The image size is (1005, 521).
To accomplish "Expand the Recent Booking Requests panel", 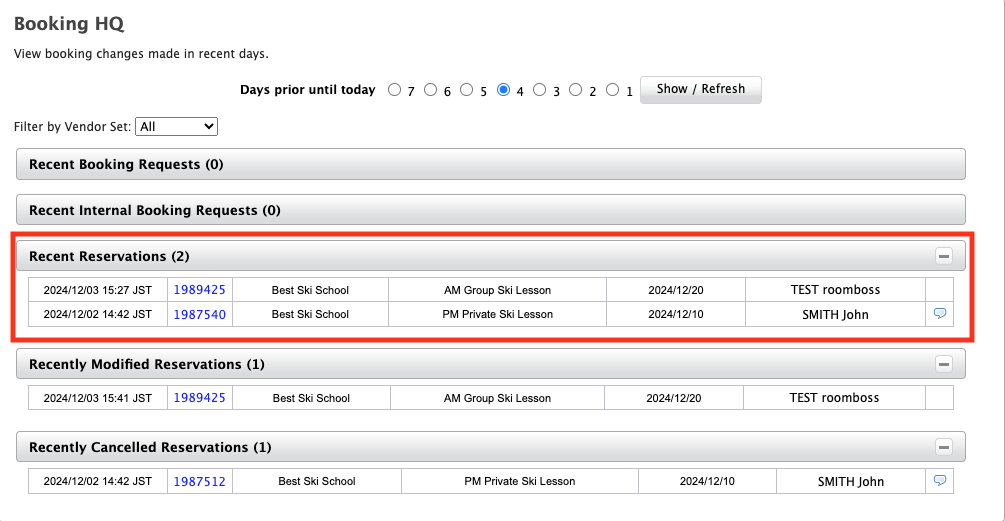I will pos(490,164).
